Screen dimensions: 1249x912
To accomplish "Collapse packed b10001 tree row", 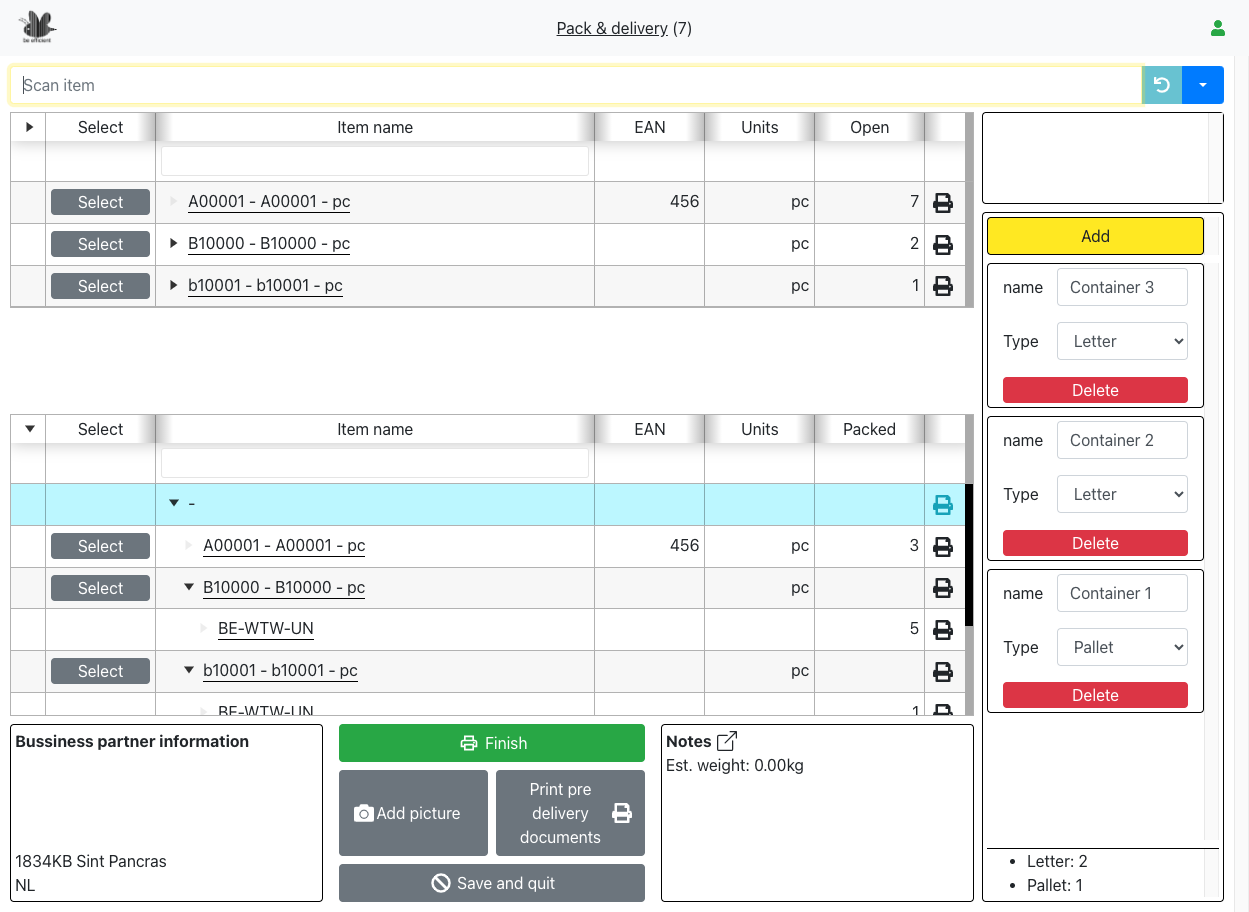I will coord(189,671).
